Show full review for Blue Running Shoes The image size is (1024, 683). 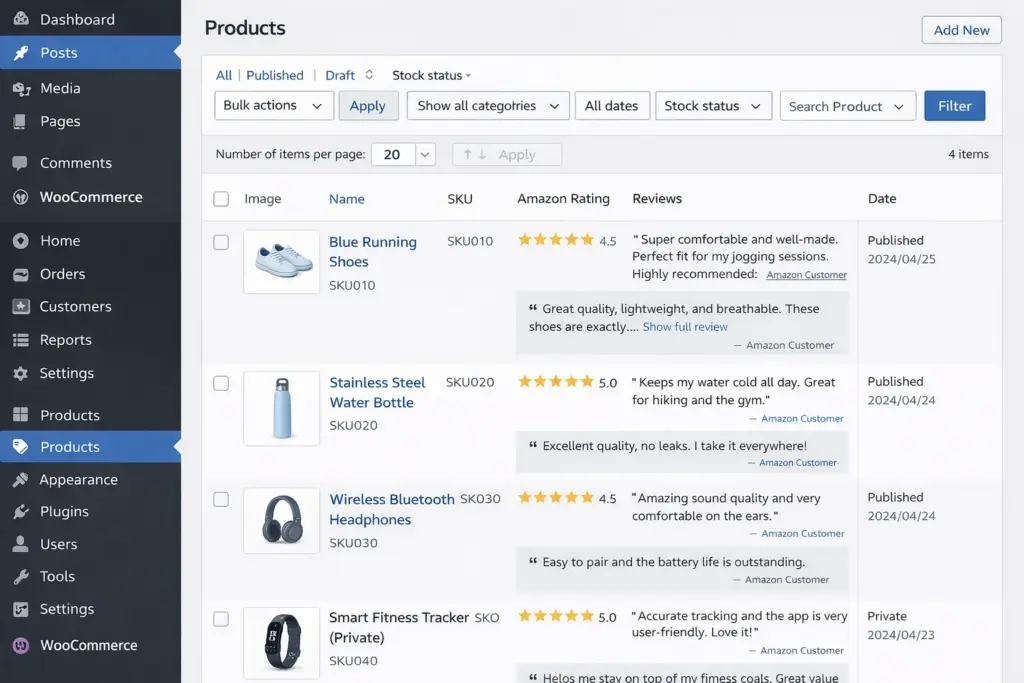click(685, 326)
